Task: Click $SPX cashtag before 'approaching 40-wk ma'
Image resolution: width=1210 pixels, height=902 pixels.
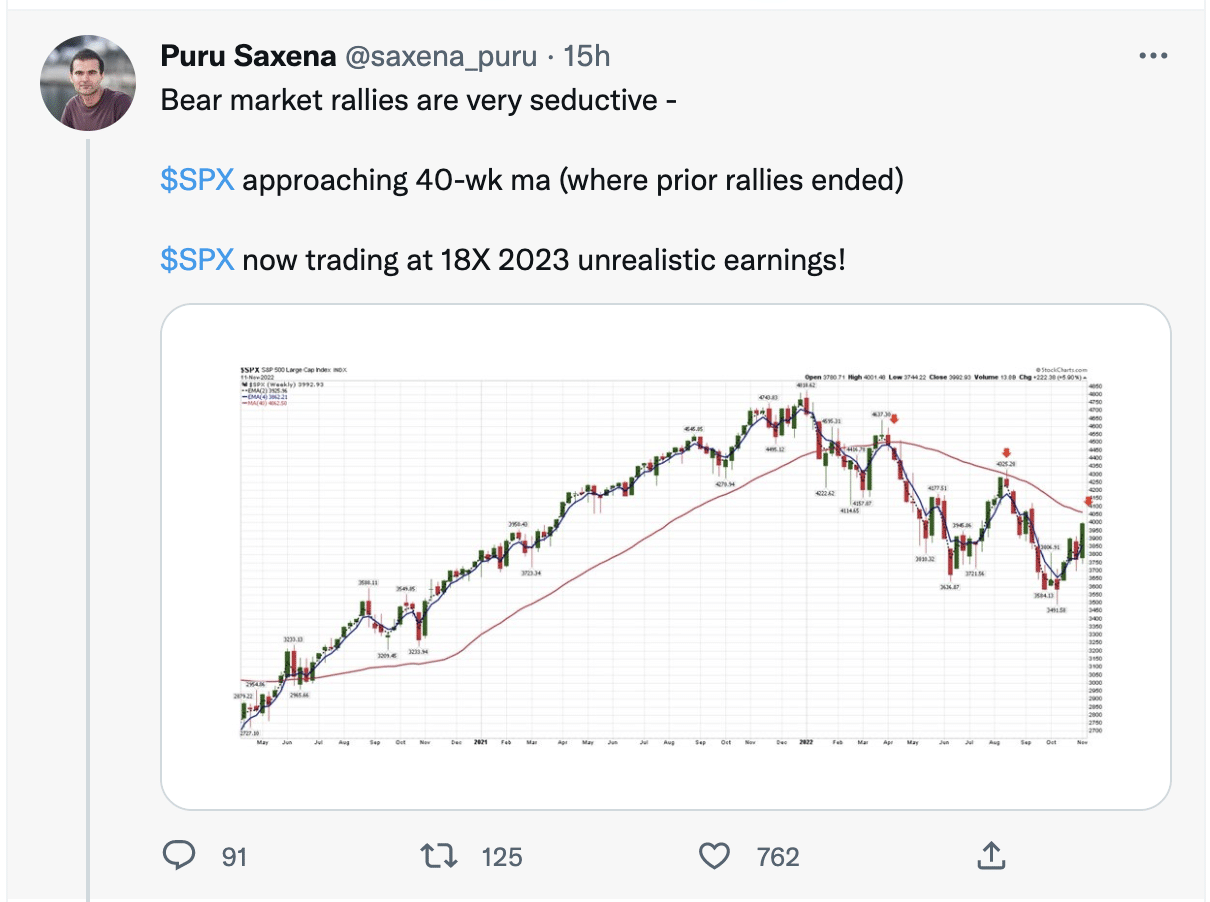Action: (x=197, y=181)
